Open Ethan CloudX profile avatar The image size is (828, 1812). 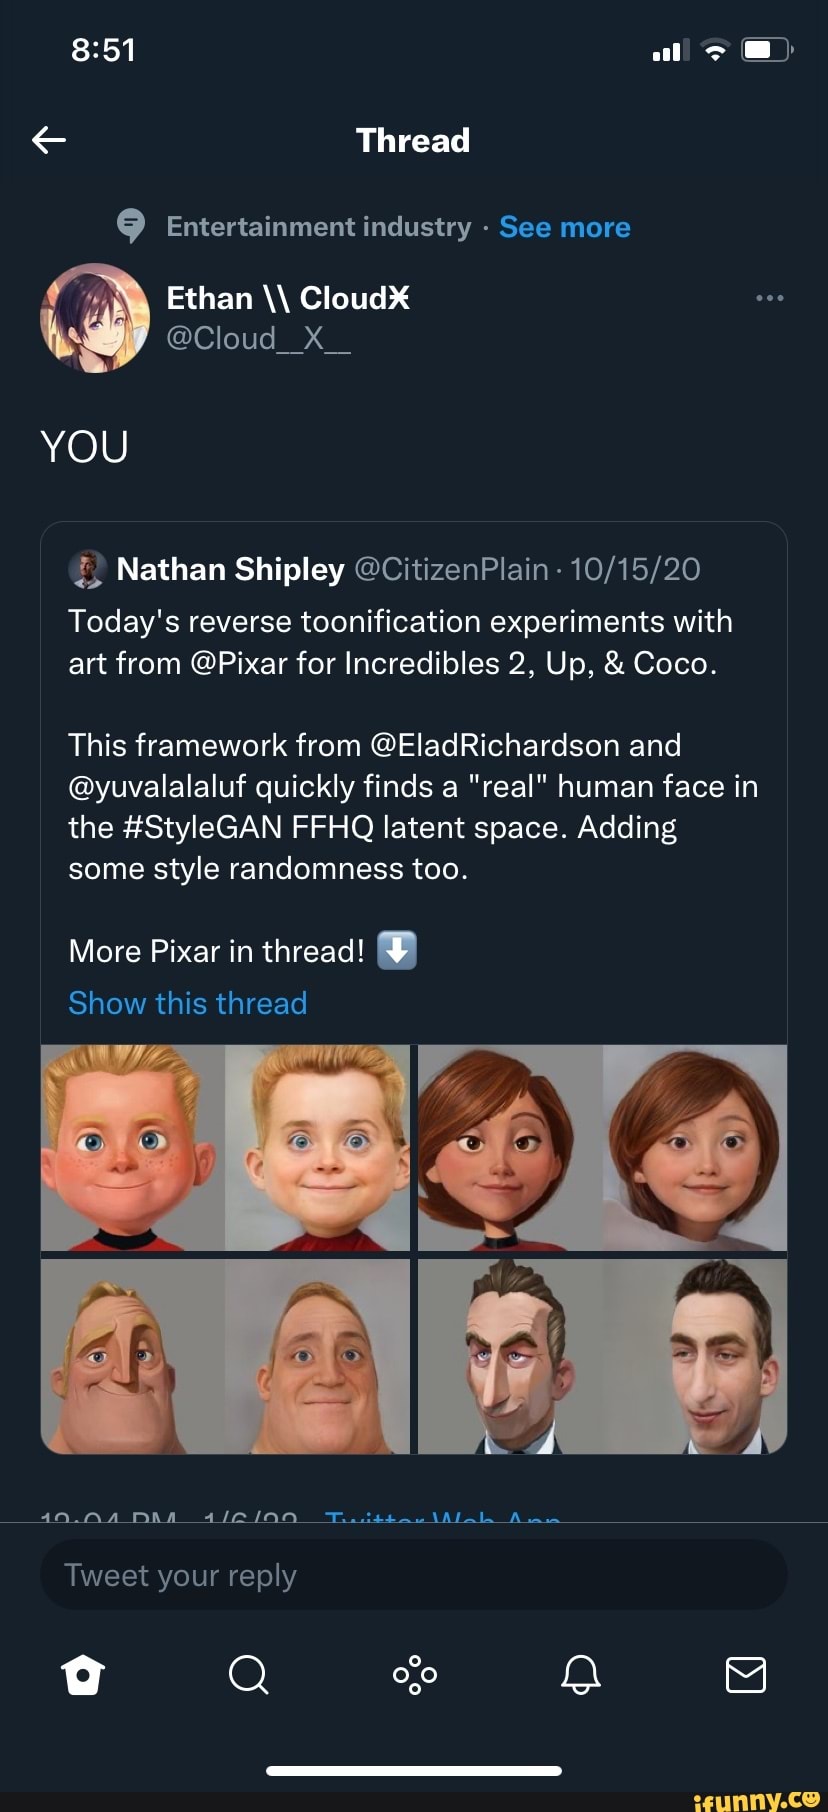[x=94, y=318]
